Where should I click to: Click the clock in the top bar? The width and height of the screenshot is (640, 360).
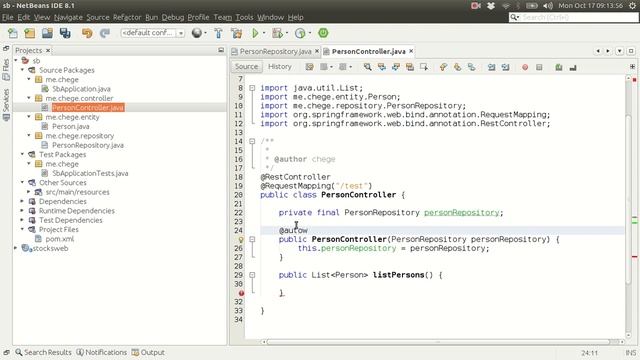pyautogui.click(x=591, y=6)
